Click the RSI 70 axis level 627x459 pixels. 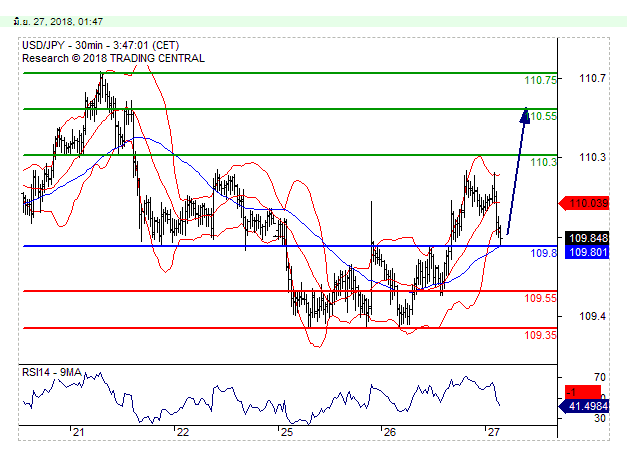pos(599,377)
